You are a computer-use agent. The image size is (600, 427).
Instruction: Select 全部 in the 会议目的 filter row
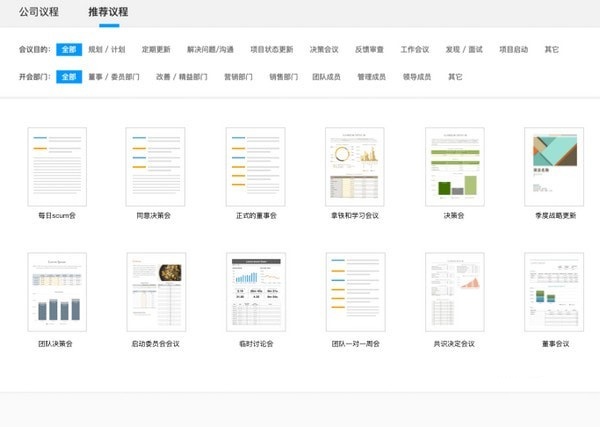tap(69, 49)
